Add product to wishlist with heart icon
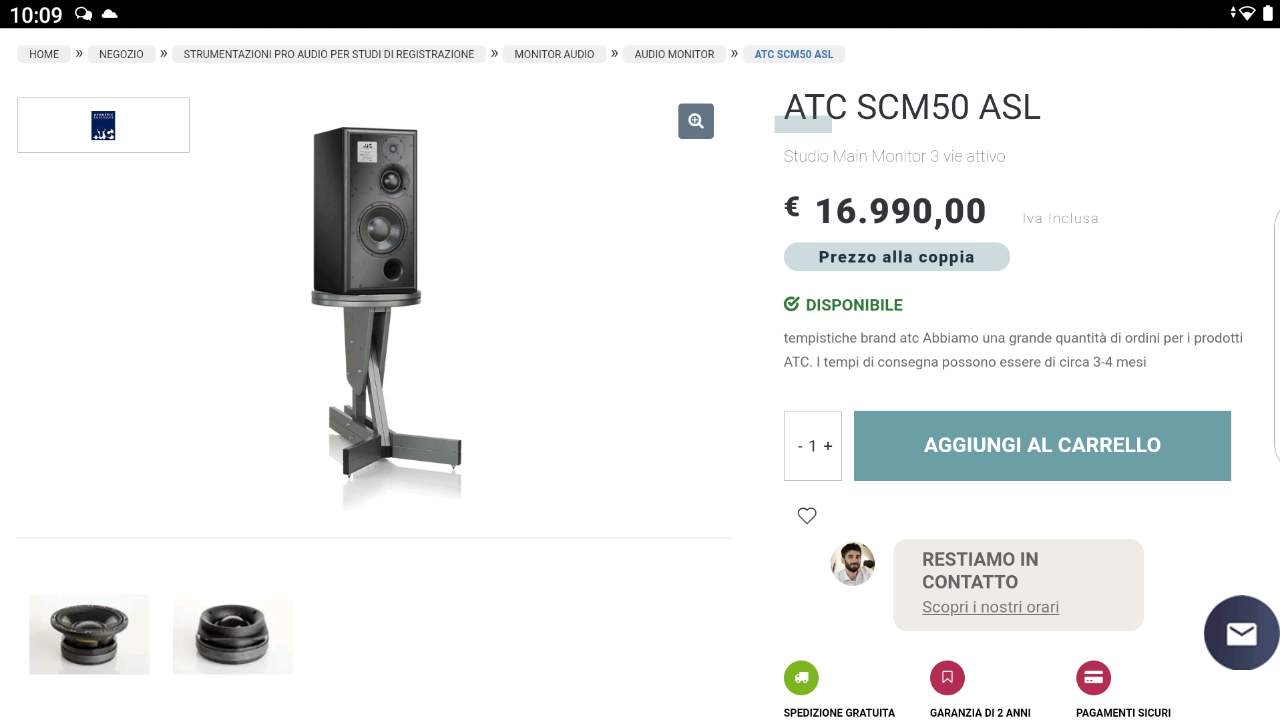The width and height of the screenshot is (1280, 722). (807, 516)
